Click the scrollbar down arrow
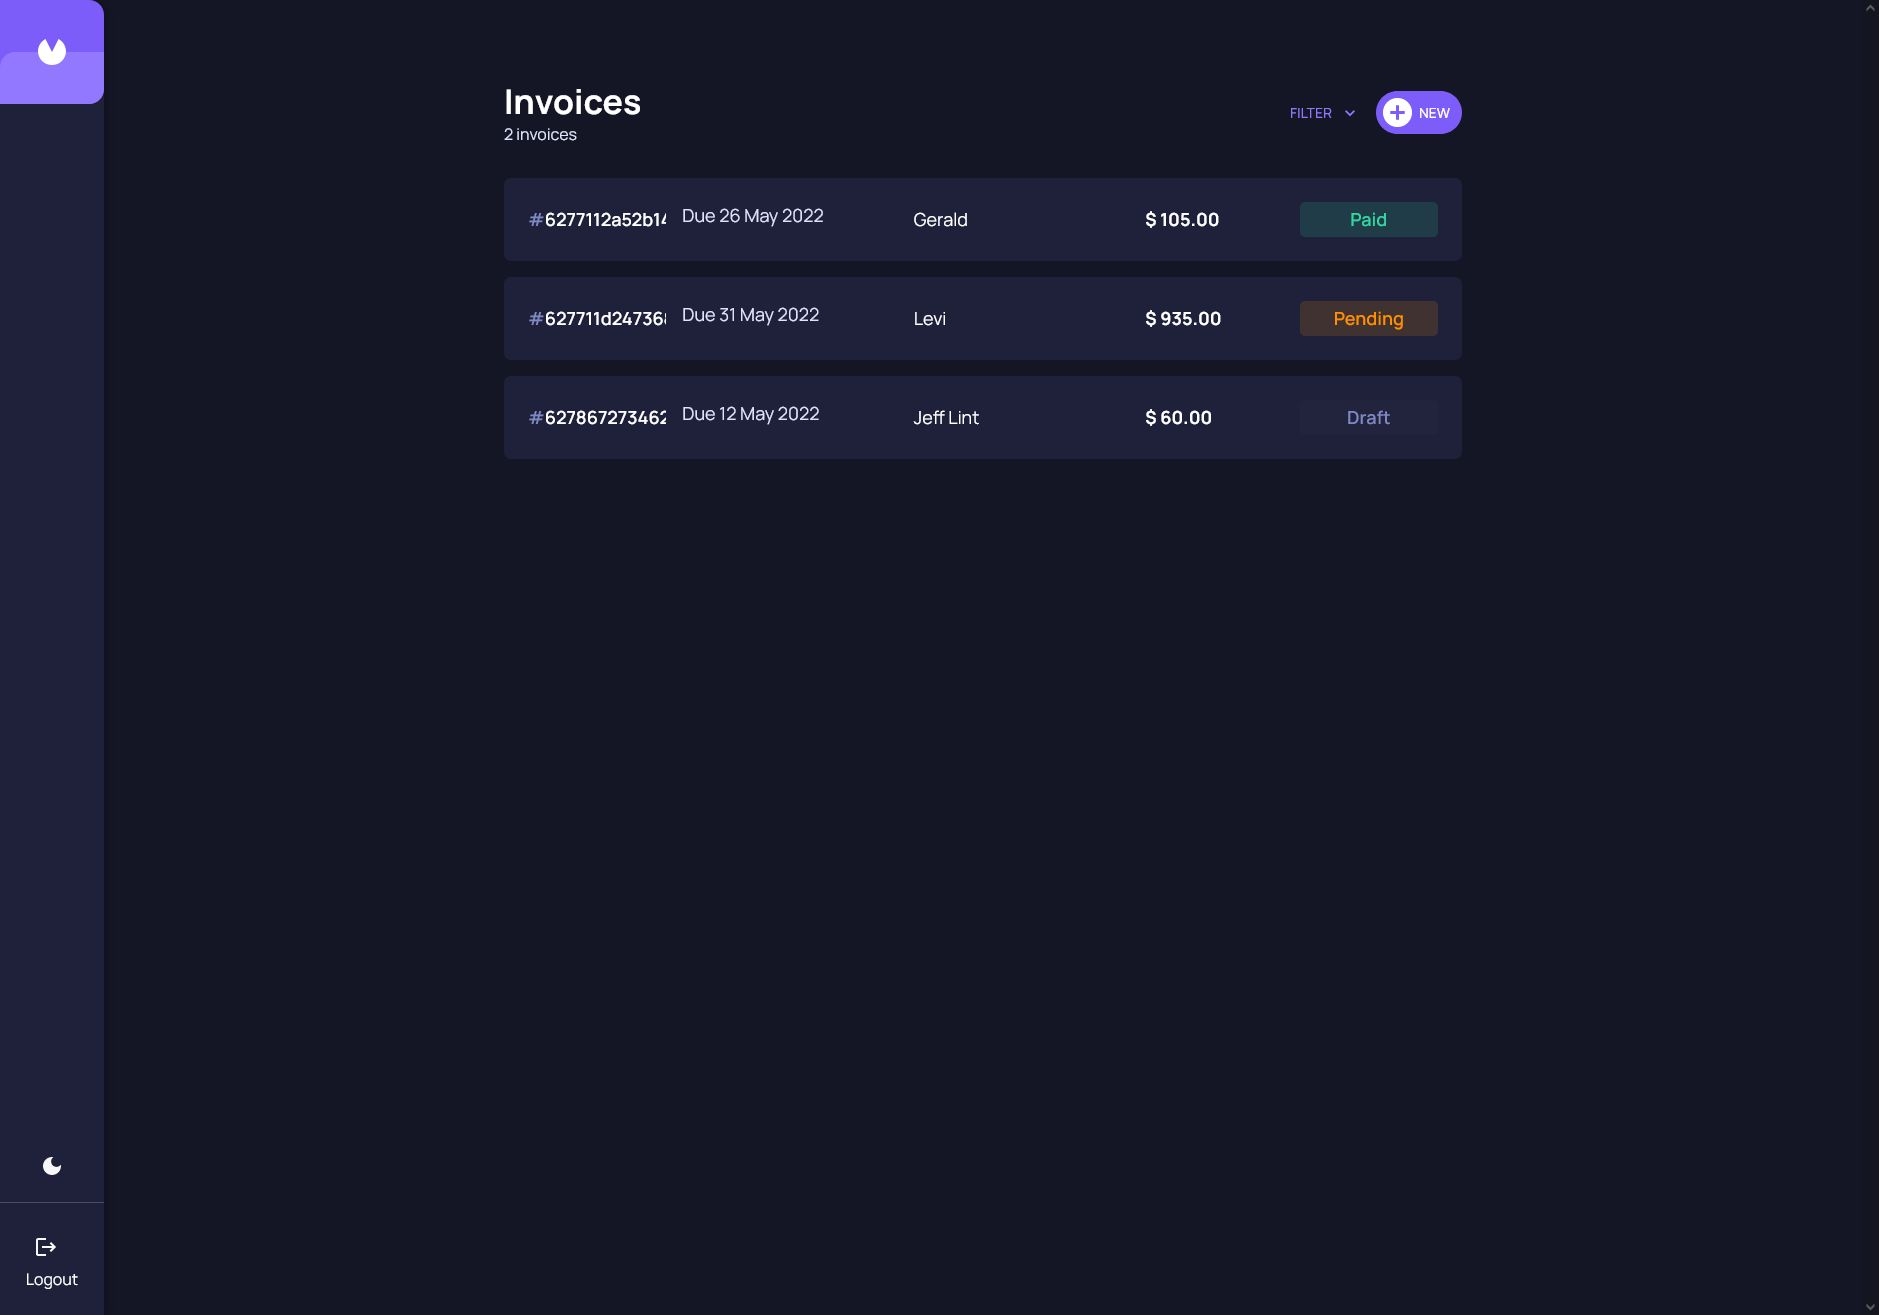This screenshot has width=1879, height=1315. (x=1870, y=1307)
